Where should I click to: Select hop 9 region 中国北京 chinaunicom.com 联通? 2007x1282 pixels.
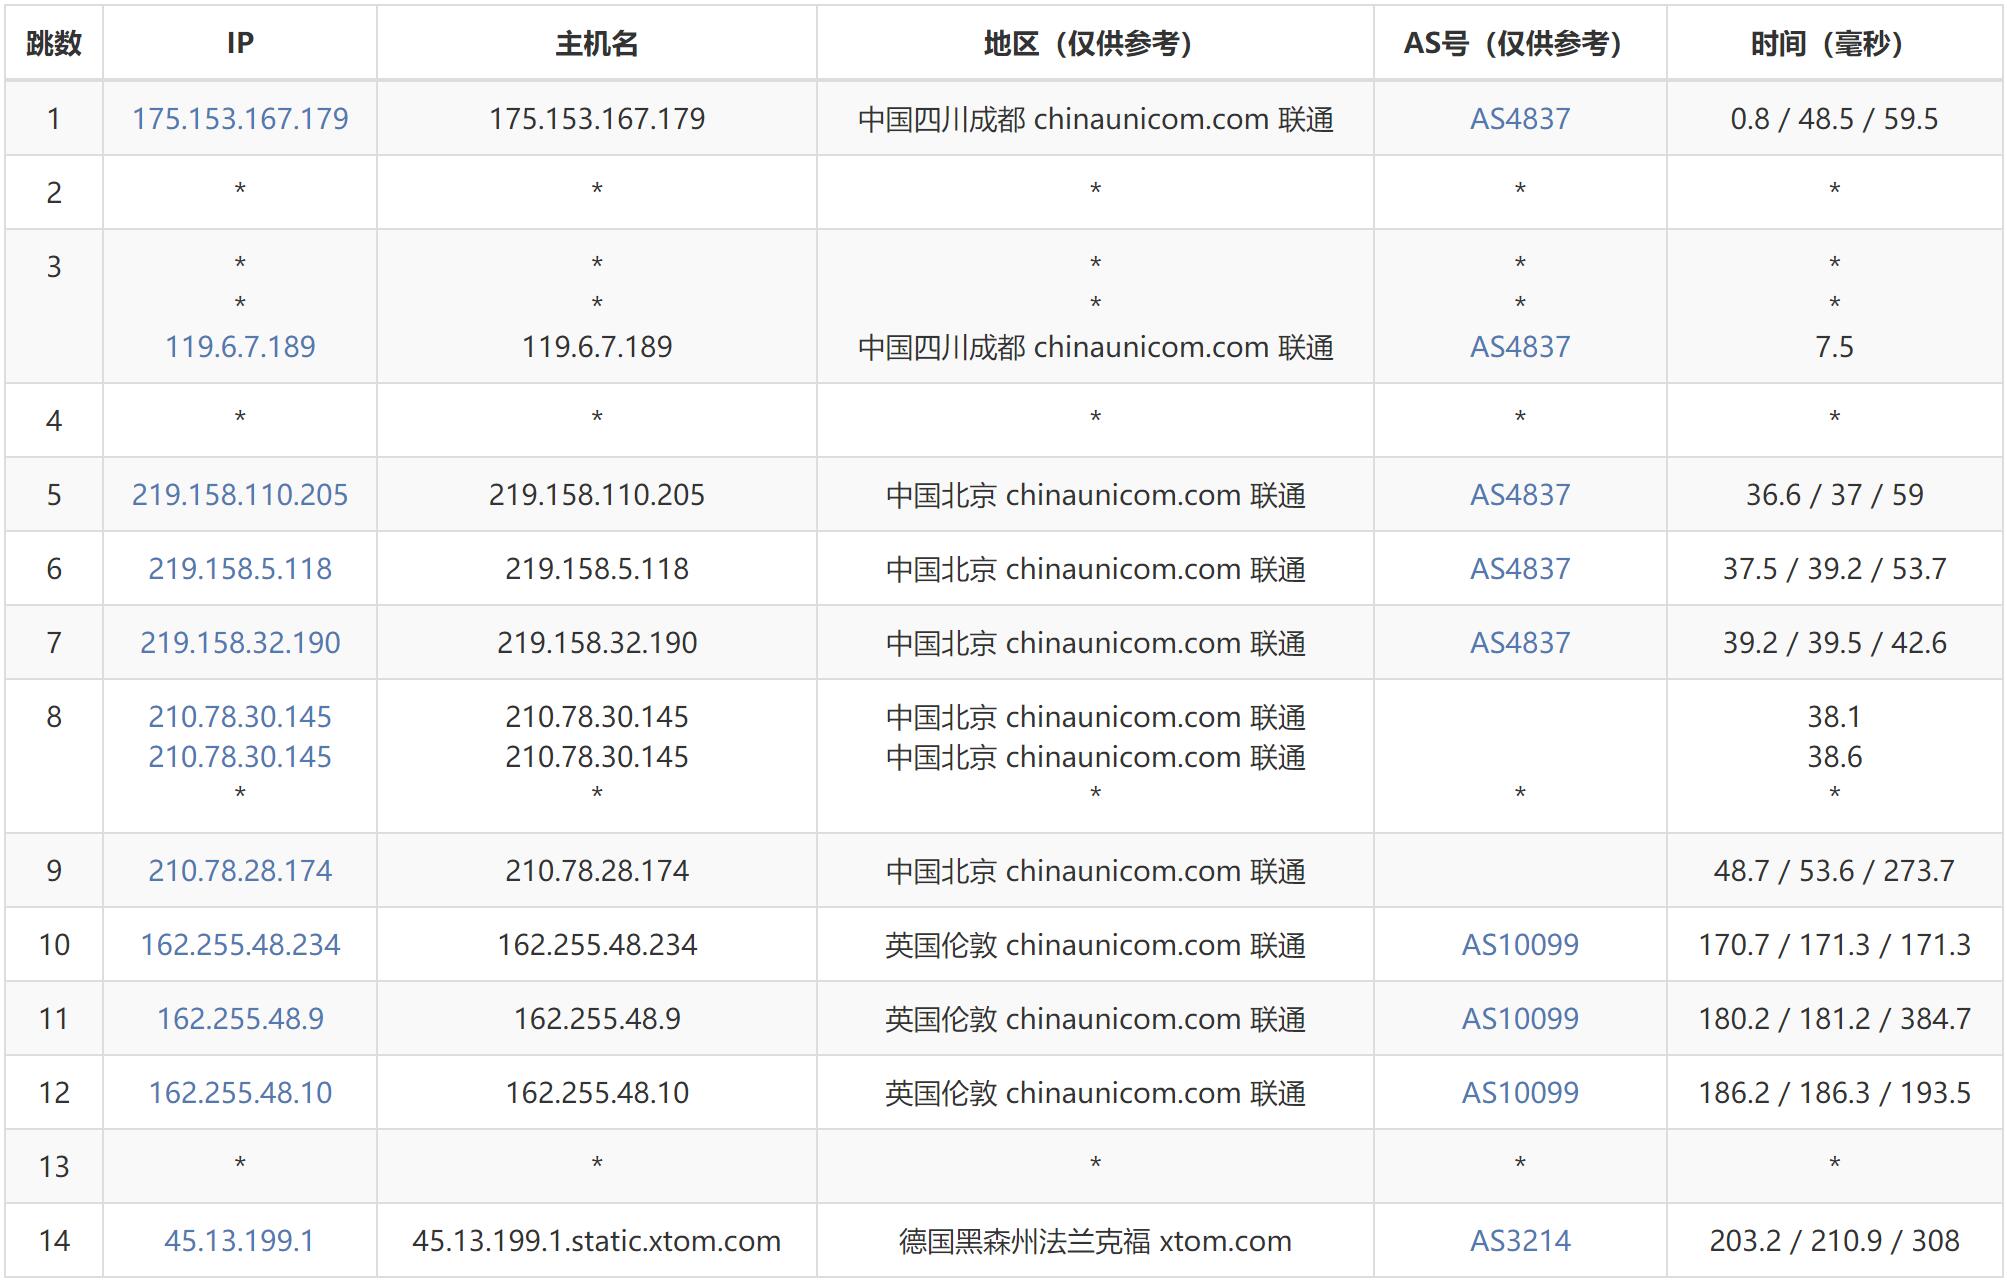click(x=1095, y=871)
